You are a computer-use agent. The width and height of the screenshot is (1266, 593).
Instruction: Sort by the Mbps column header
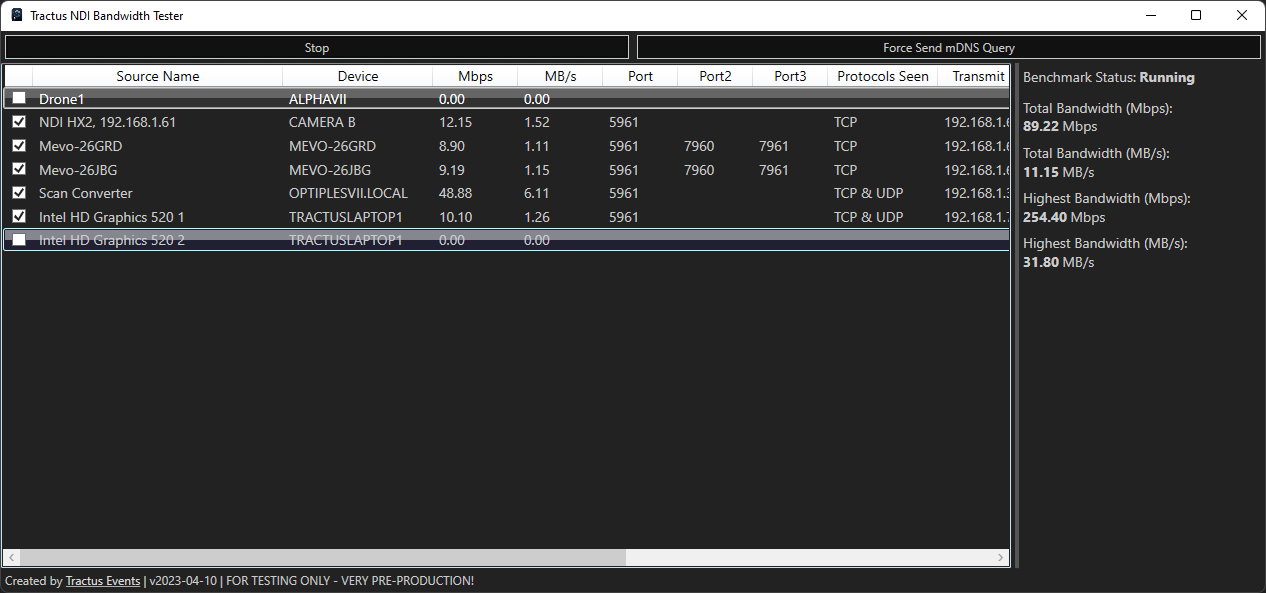(x=475, y=76)
